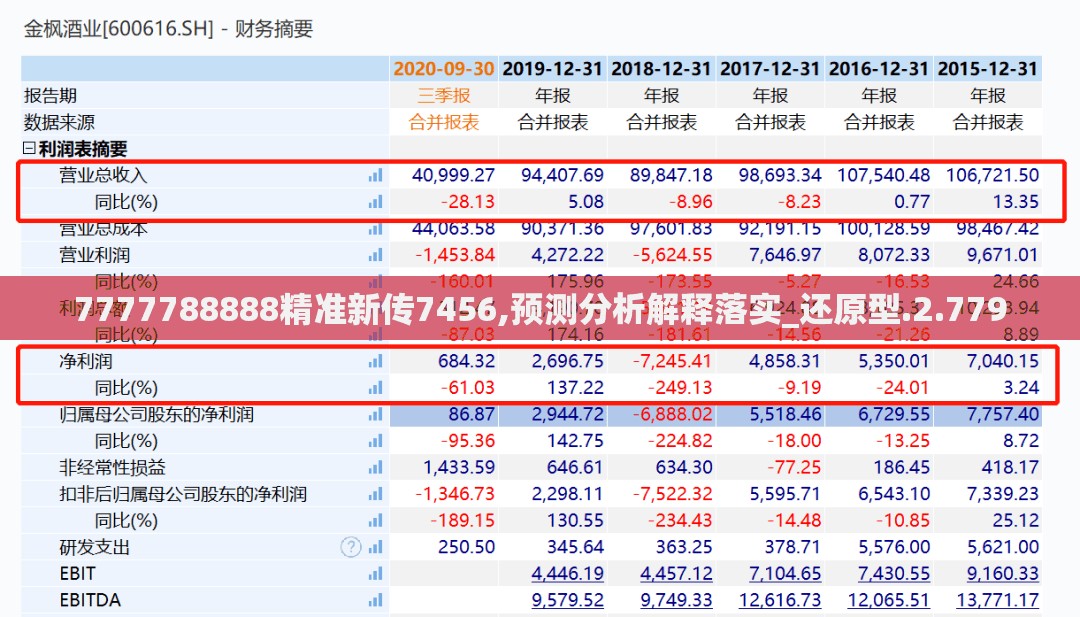Click the operating profit value -1,453.84
The width and height of the screenshot is (1080, 617).
click(455, 255)
